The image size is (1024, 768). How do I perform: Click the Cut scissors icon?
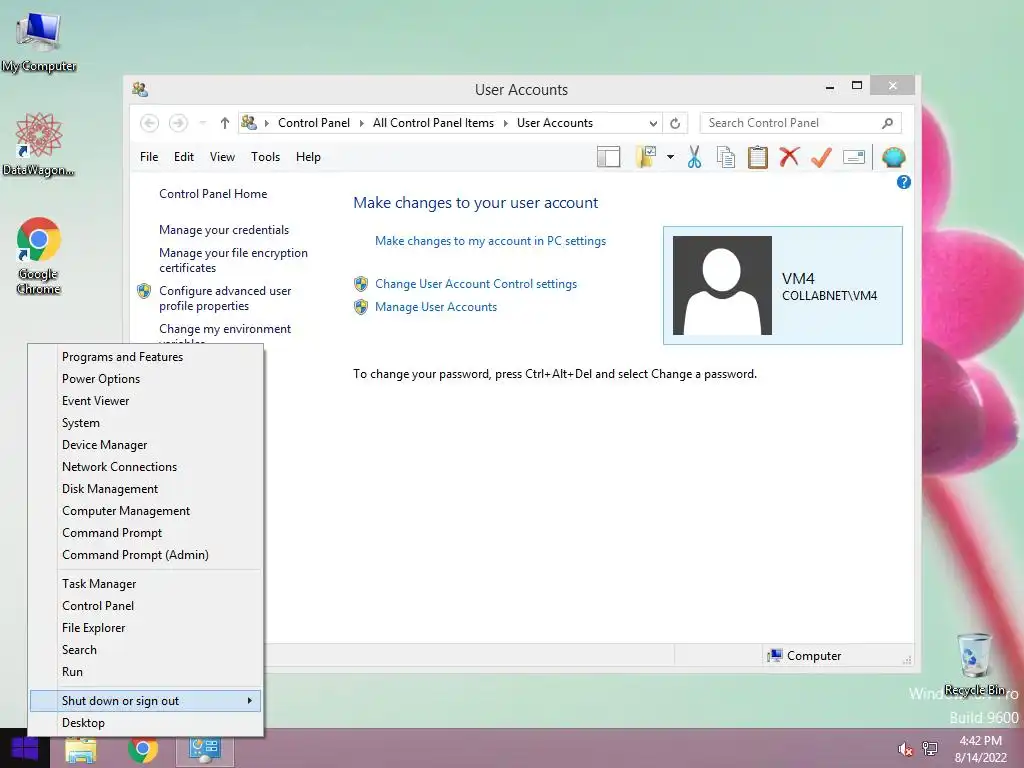694,157
